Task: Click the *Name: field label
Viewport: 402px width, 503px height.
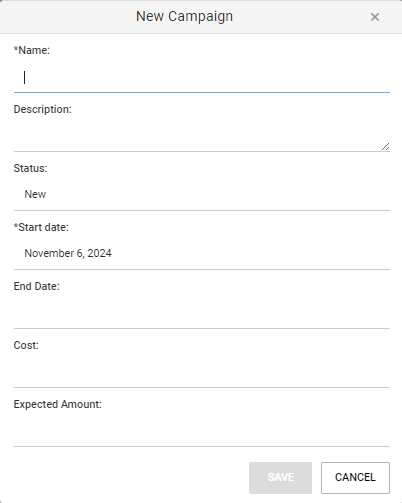Action: click(x=32, y=50)
